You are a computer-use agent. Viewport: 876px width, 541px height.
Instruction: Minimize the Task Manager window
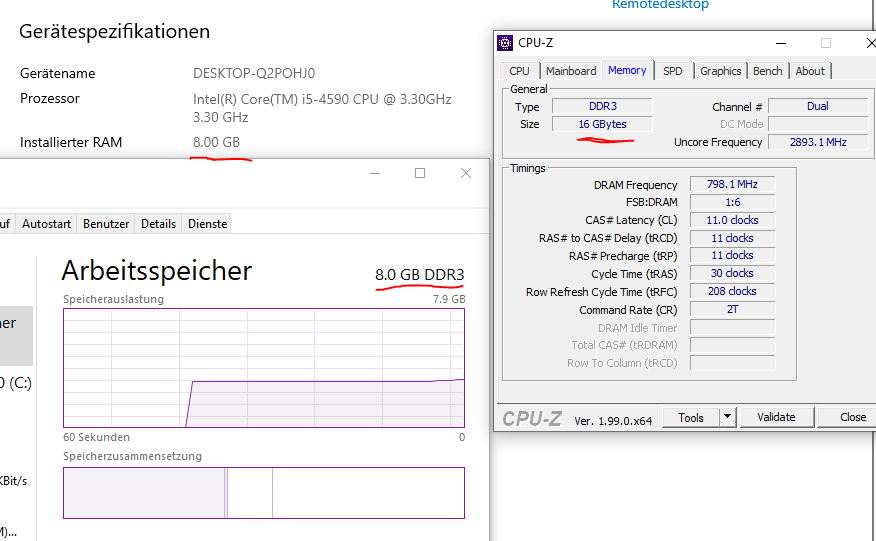375,173
